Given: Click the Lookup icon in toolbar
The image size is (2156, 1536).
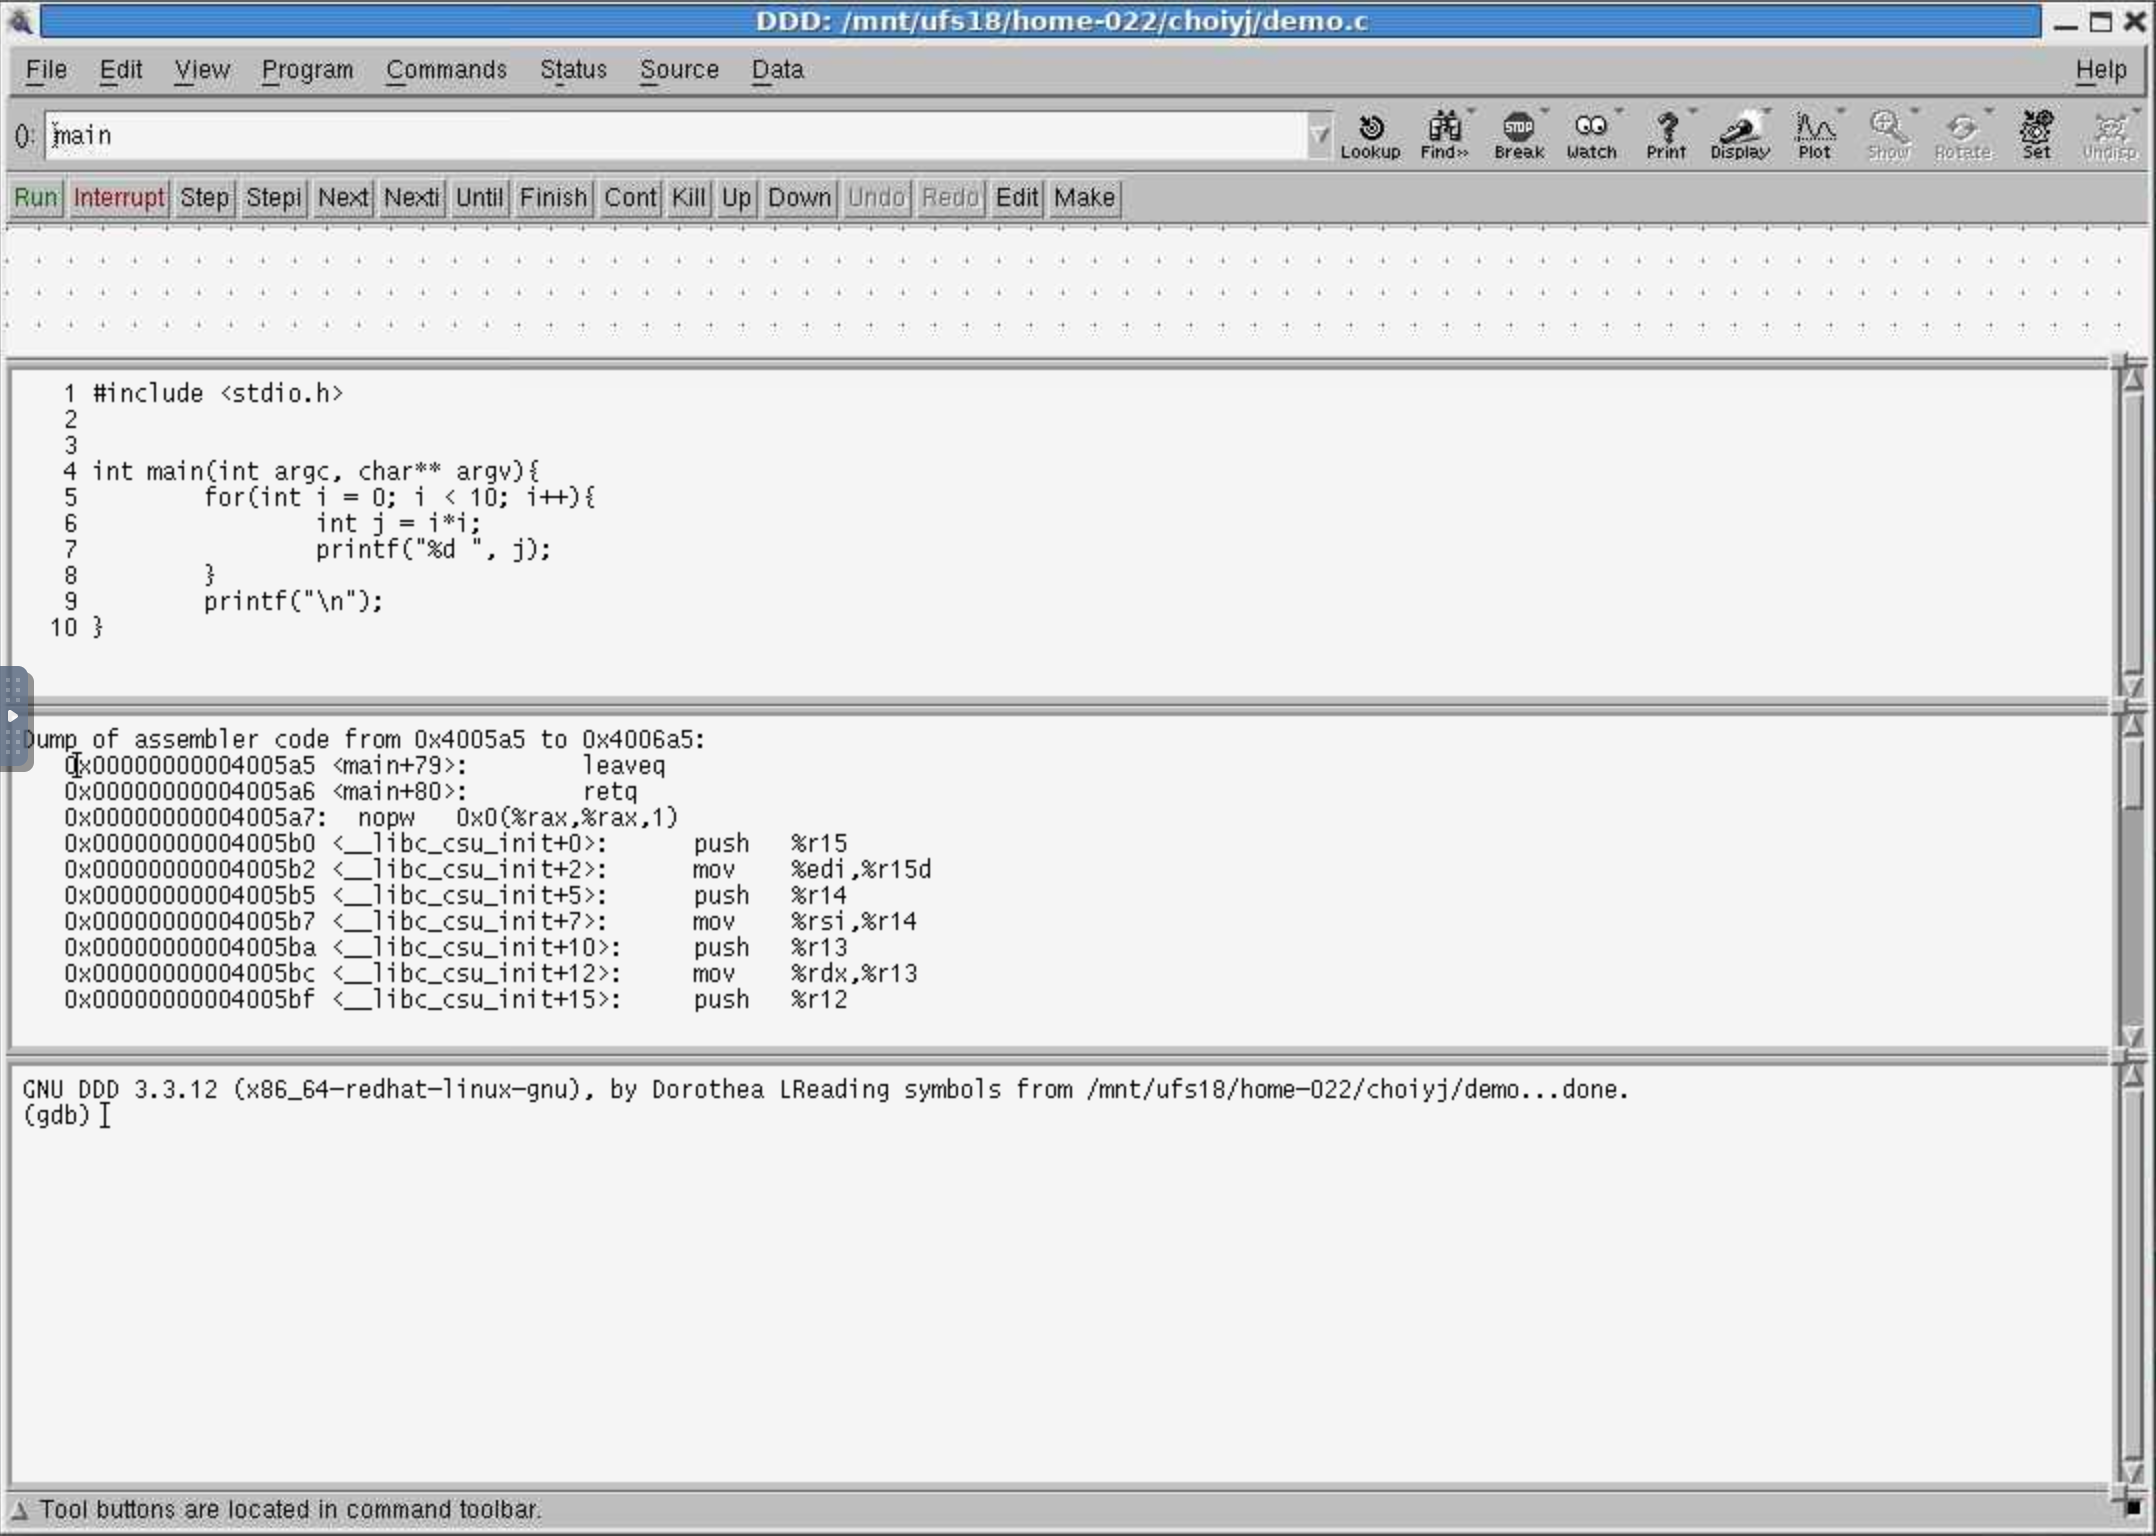Looking at the screenshot, I should tap(1370, 133).
